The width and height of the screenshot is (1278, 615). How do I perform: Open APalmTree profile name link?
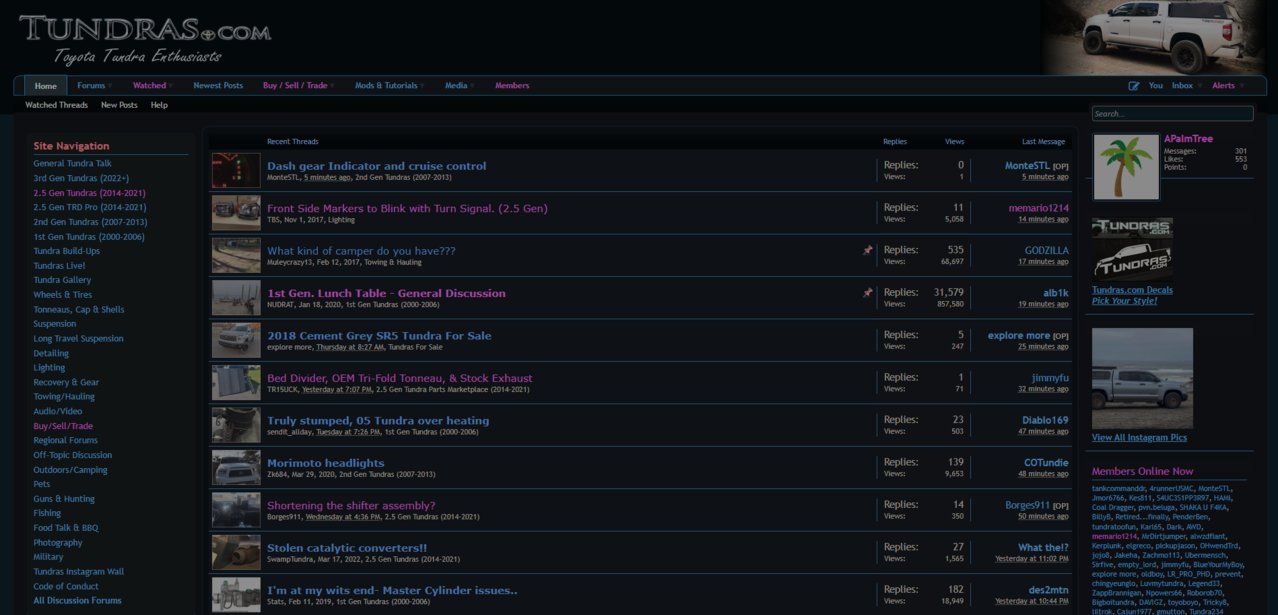(1188, 139)
